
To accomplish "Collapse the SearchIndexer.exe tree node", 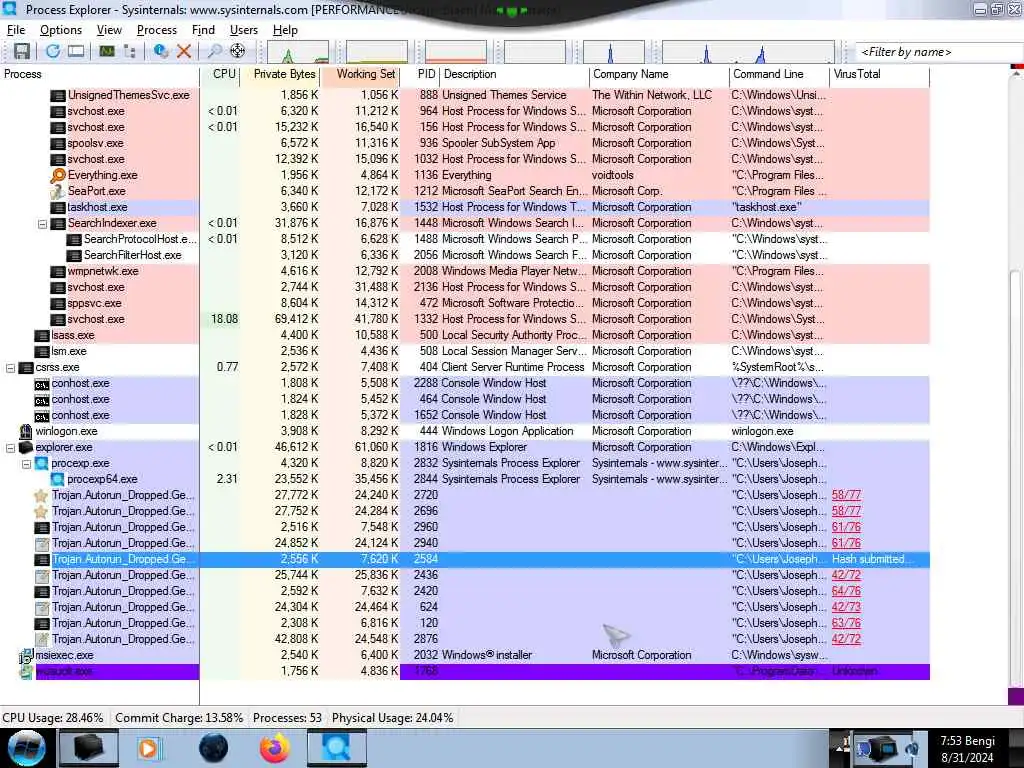I will (42, 223).
